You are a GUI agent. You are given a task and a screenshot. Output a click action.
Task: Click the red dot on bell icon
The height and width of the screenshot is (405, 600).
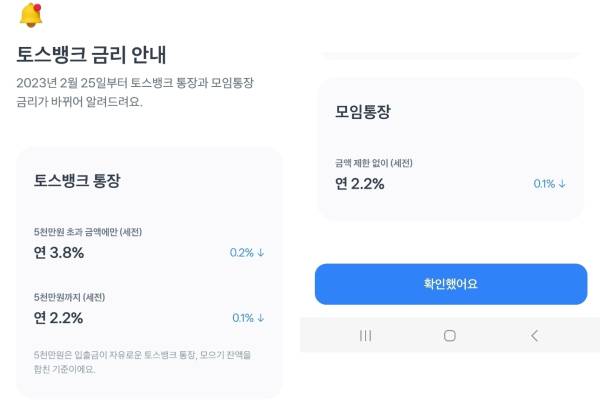coord(38,7)
